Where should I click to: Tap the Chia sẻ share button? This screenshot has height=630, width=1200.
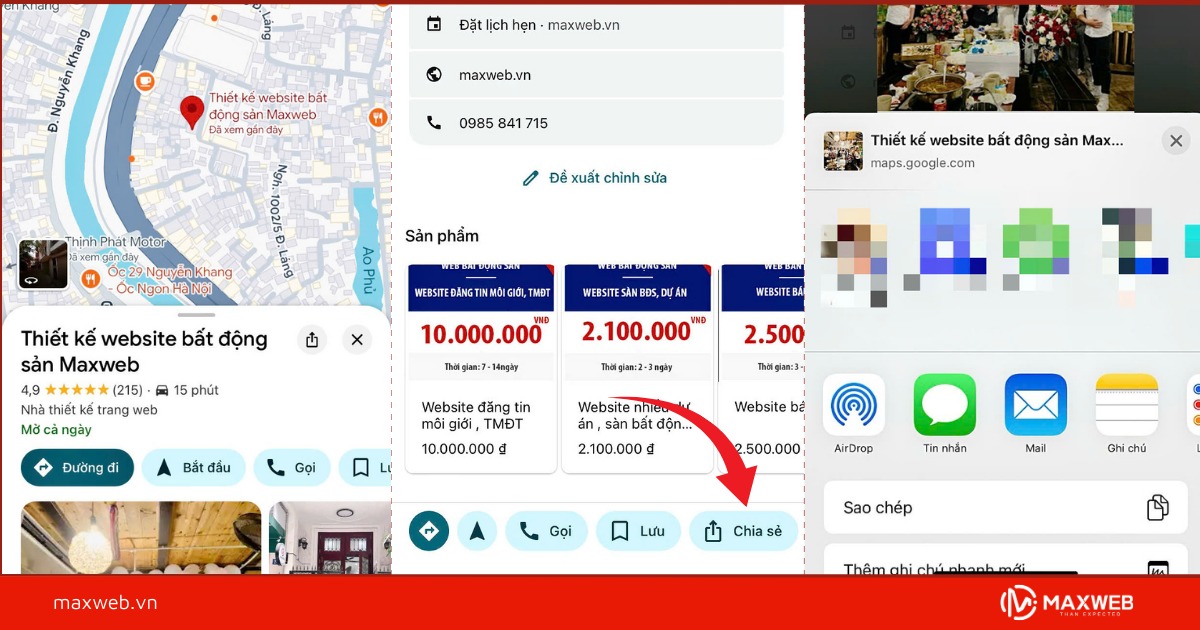pos(743,531)
